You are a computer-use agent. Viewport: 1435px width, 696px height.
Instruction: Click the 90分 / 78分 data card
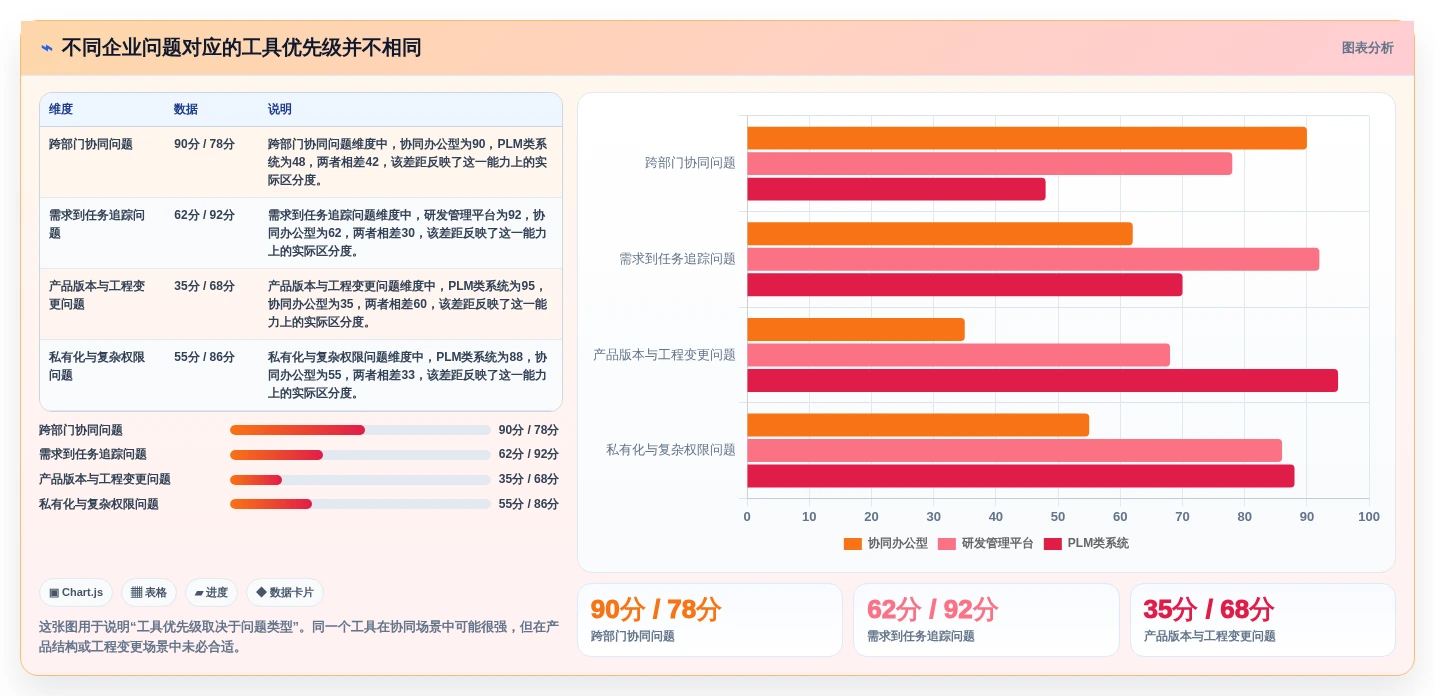coord(710,620)
